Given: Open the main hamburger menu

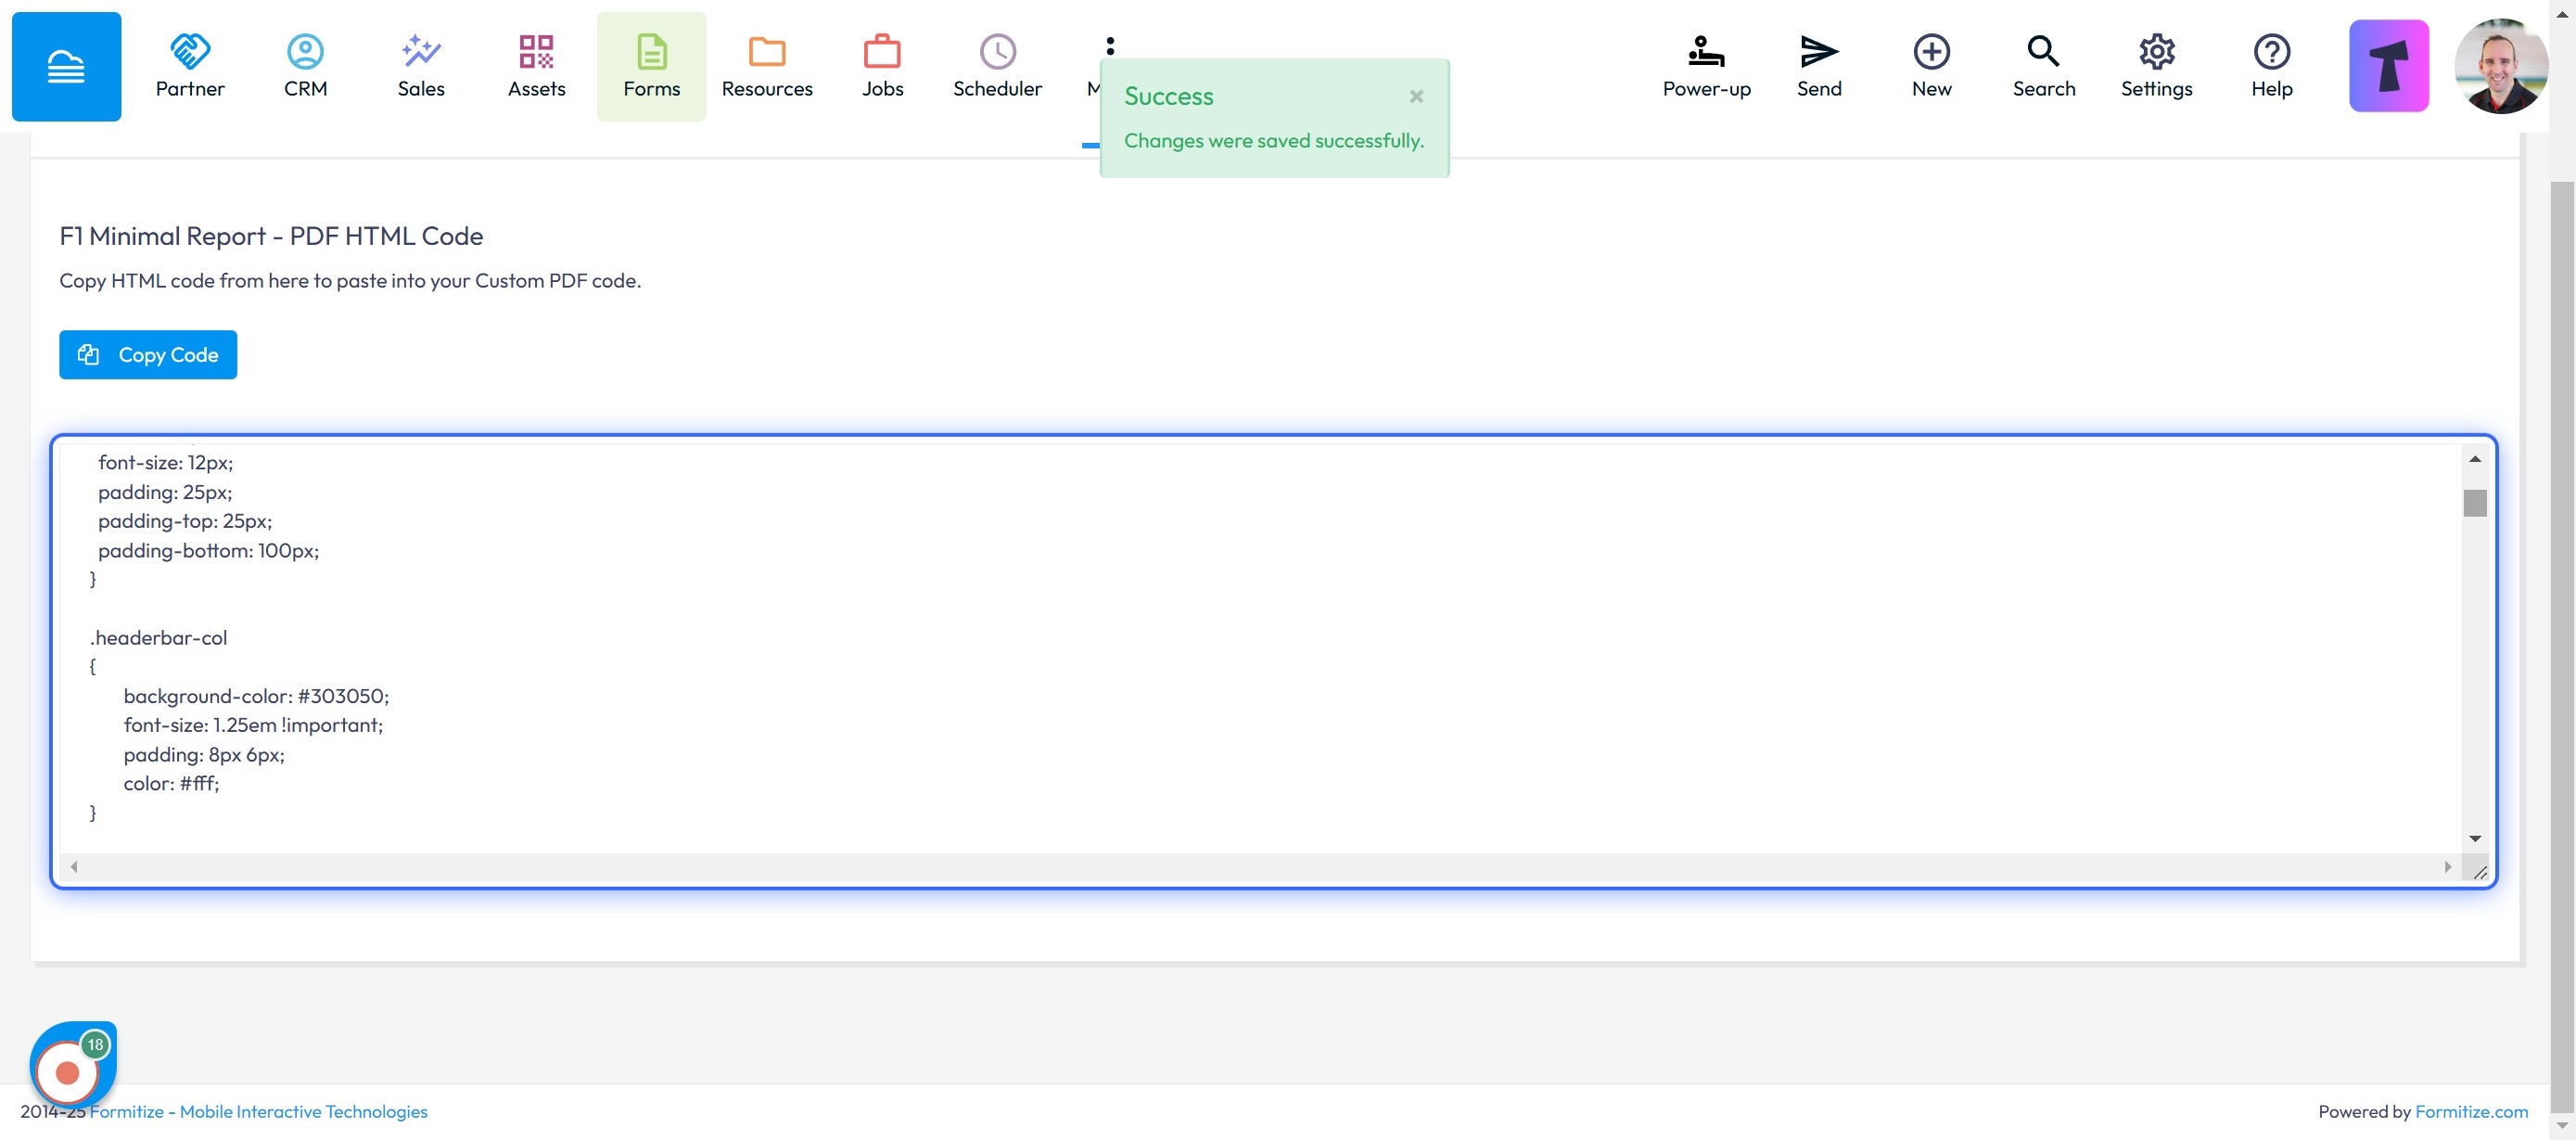Looking at the screenshot, I should (x=66, y=66).
